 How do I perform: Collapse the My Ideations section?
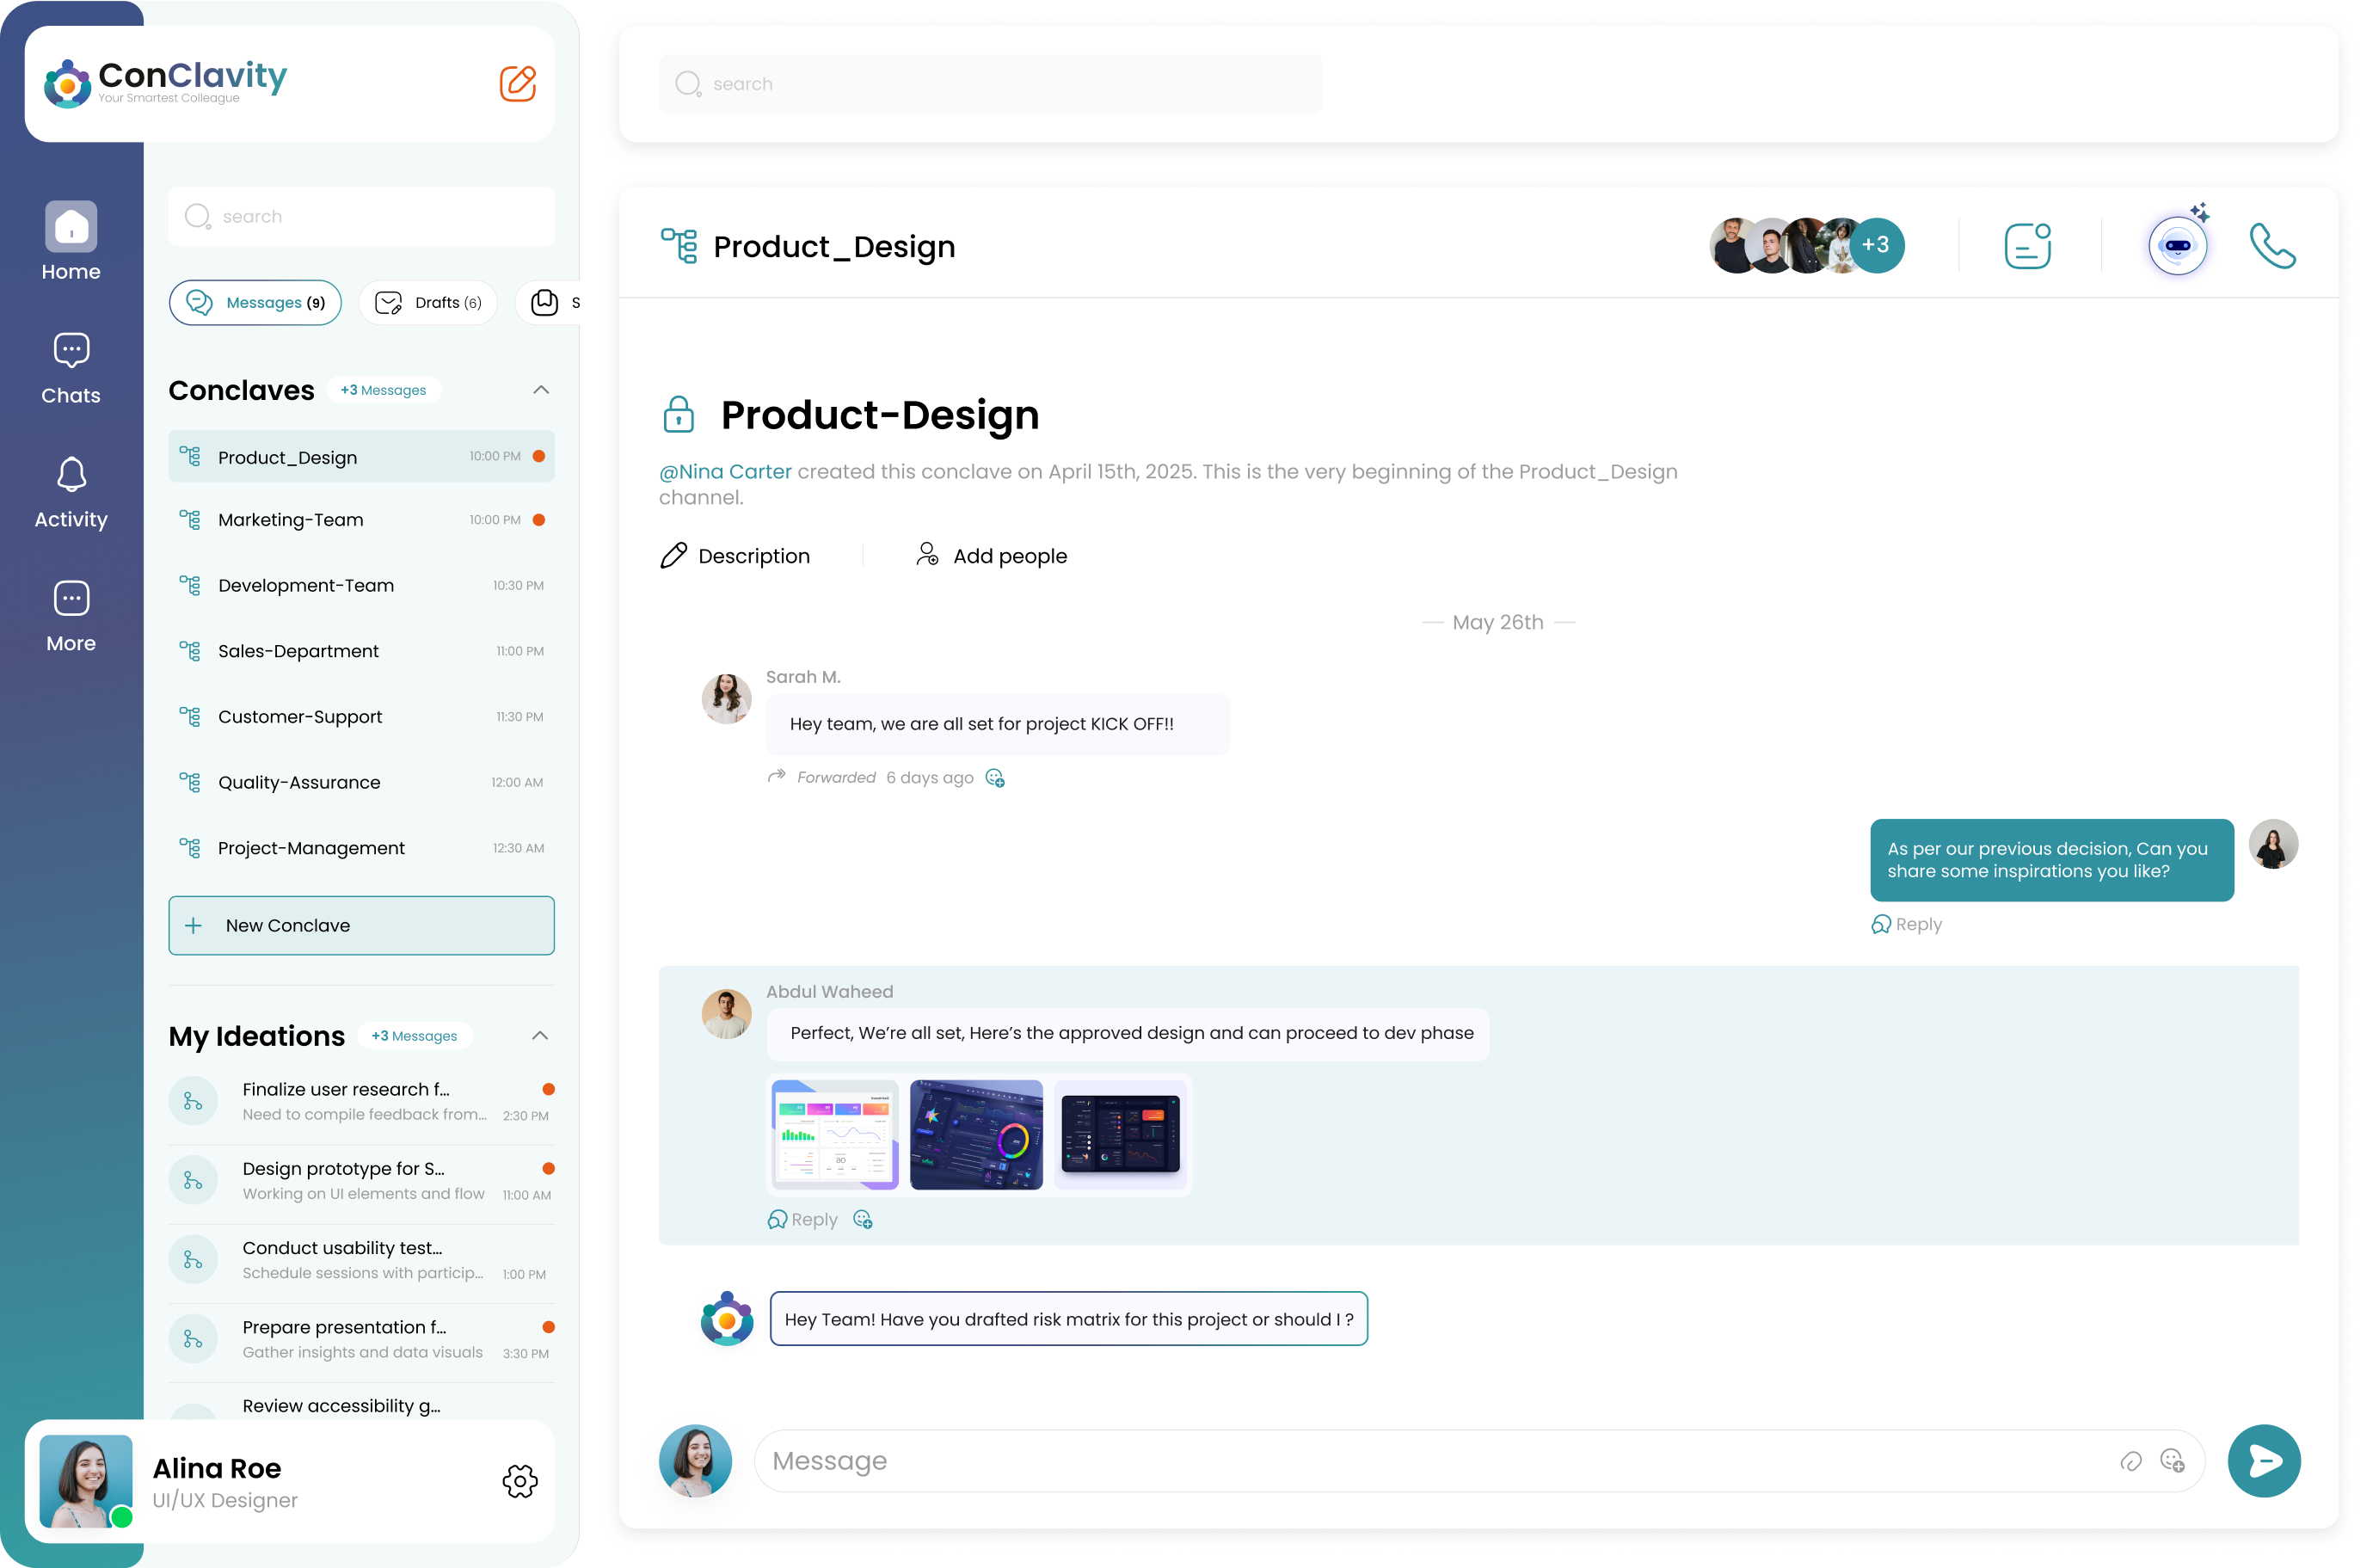coord(540,1036)
